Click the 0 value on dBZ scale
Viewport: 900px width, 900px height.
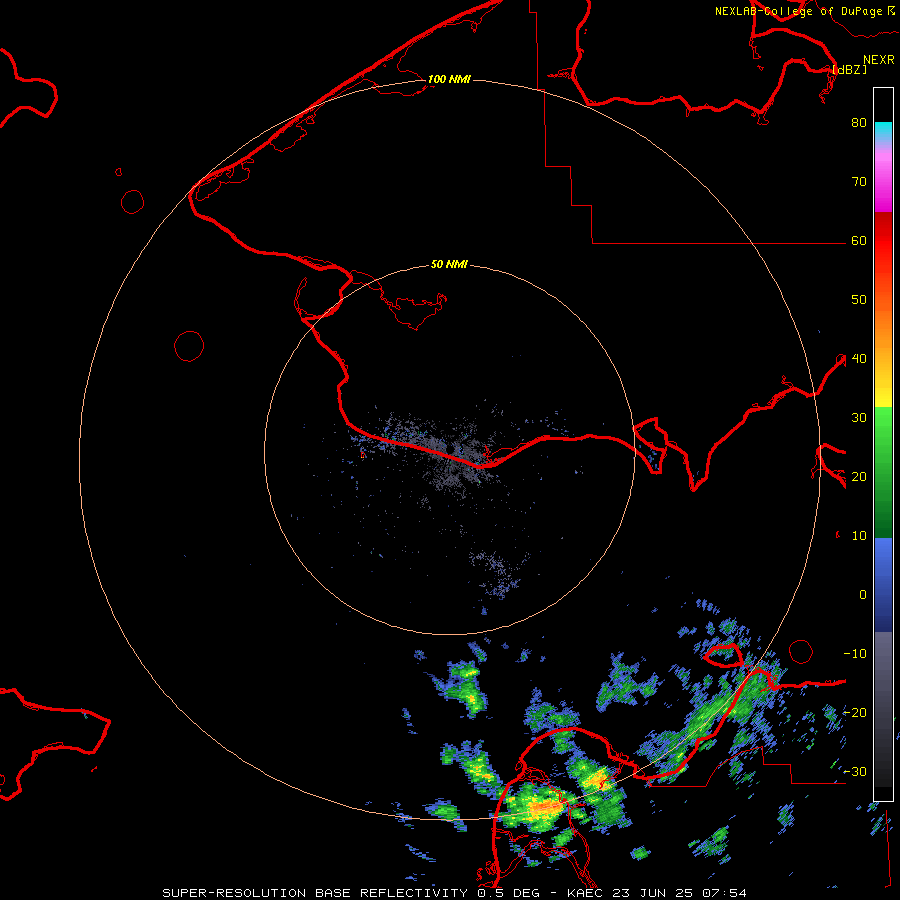tap(863, 595)
